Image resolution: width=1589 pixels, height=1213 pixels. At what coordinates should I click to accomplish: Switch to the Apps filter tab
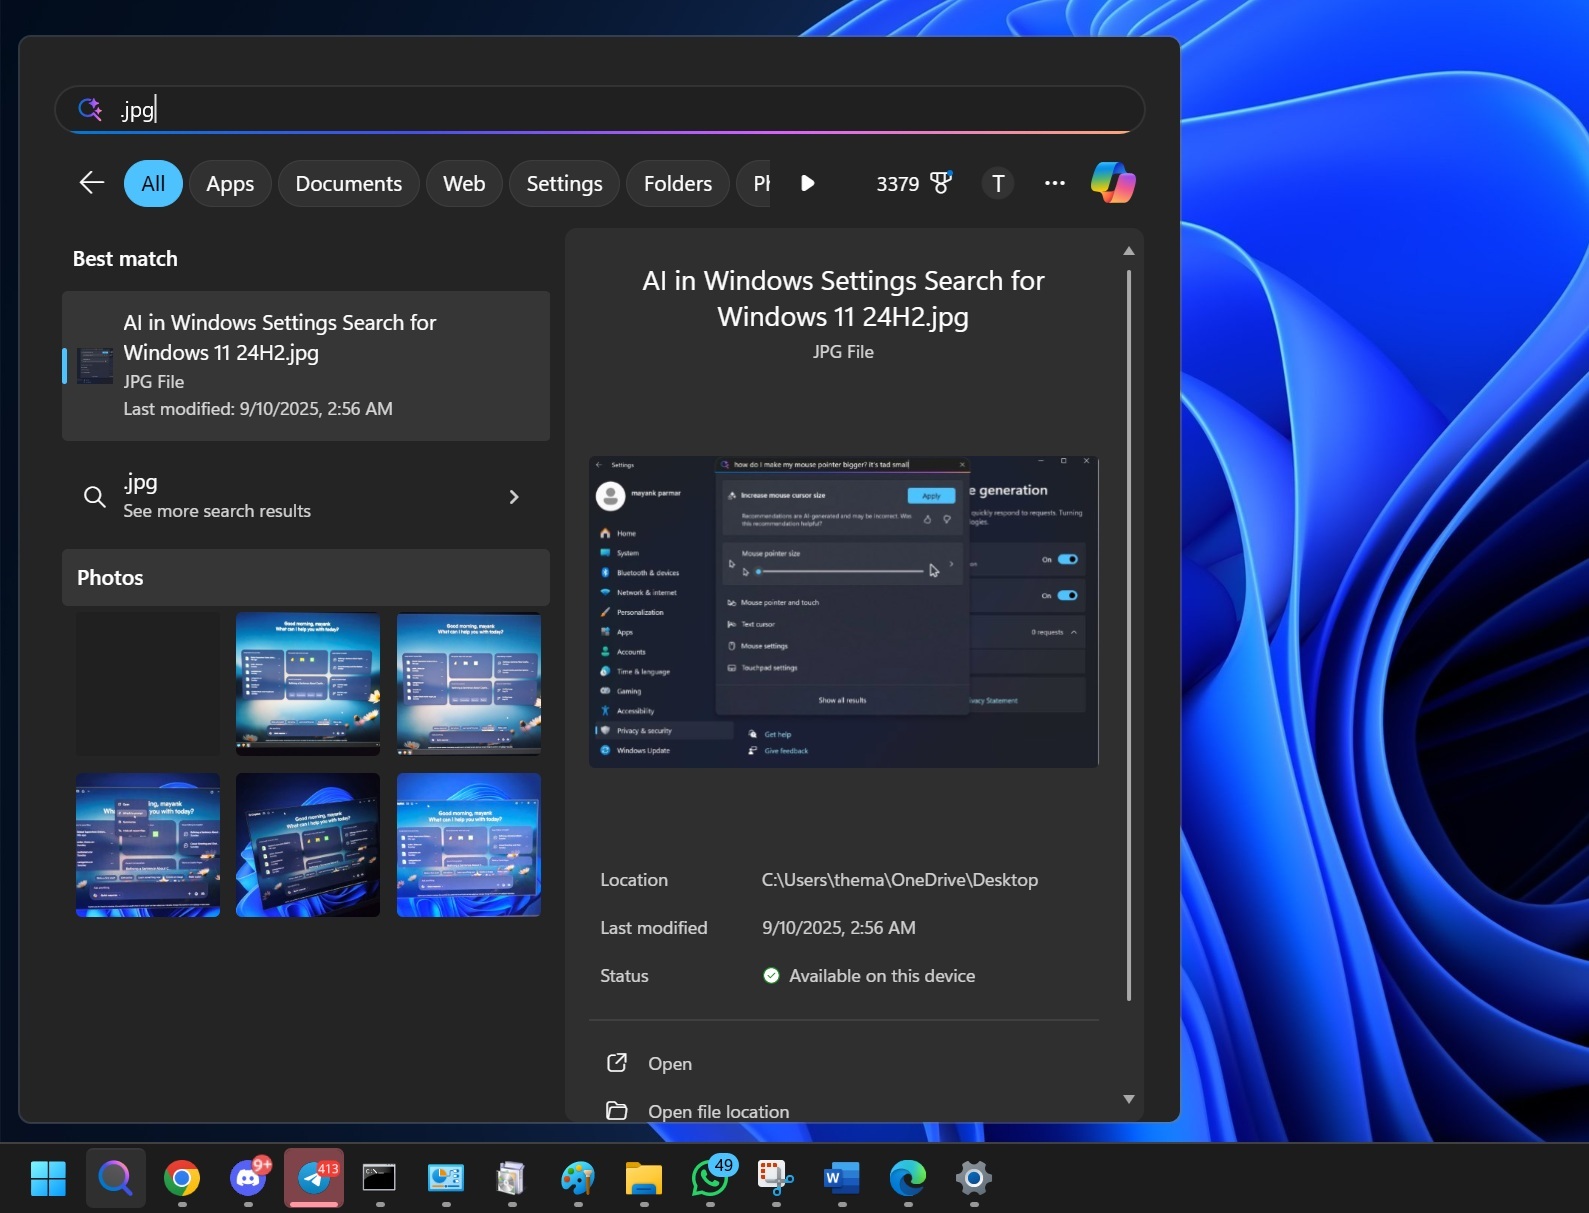point(230,183)
